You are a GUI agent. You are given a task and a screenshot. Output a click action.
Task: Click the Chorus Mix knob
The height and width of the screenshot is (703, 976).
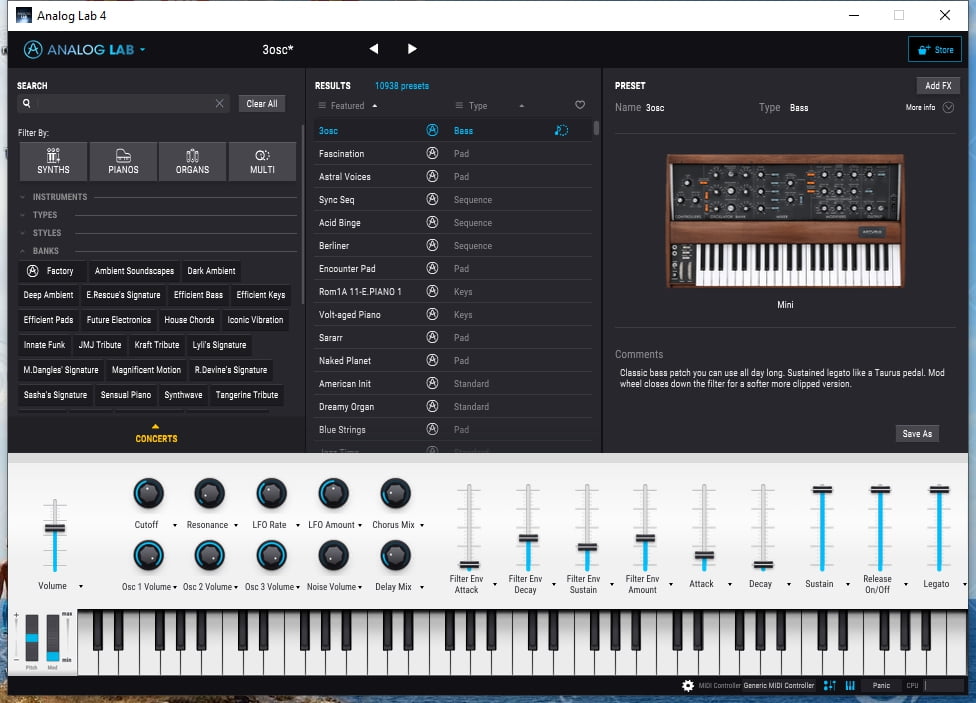(x=395, y=494)
